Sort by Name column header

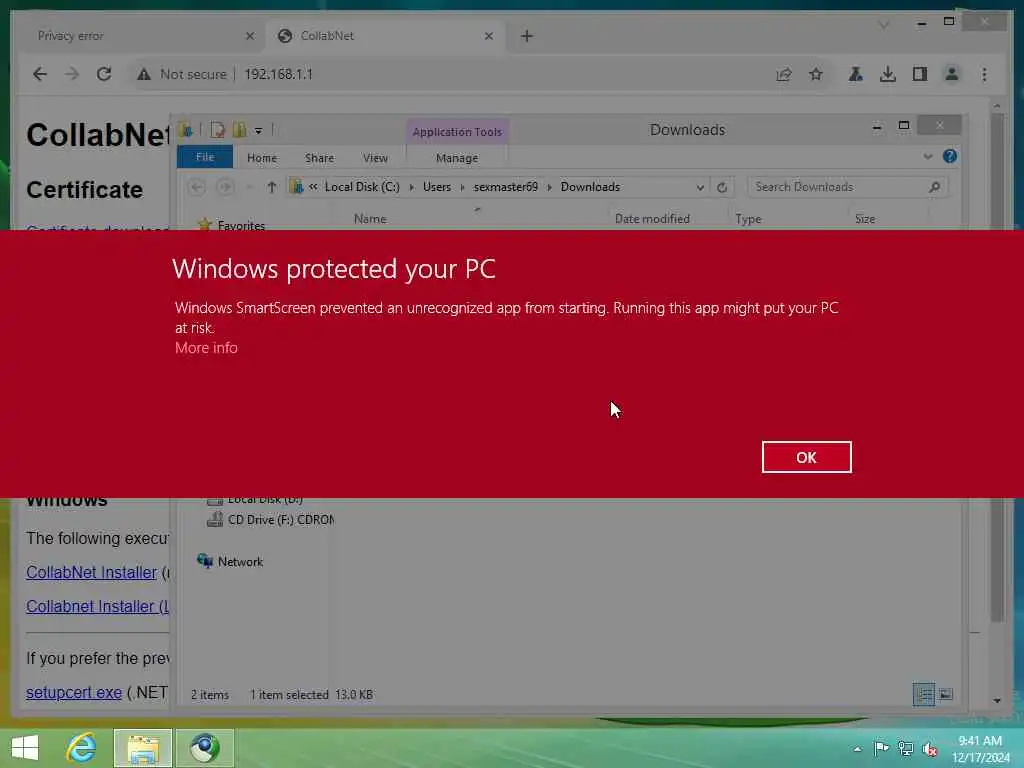tap(370, 219)
